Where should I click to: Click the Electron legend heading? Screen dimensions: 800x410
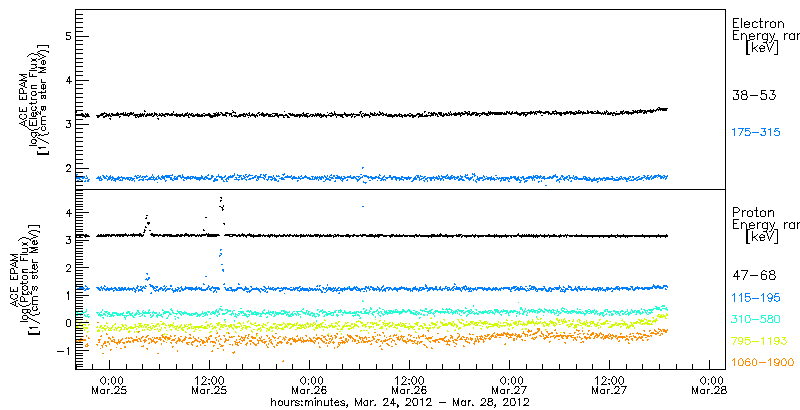pyautogui.click(x=758, y=24)
